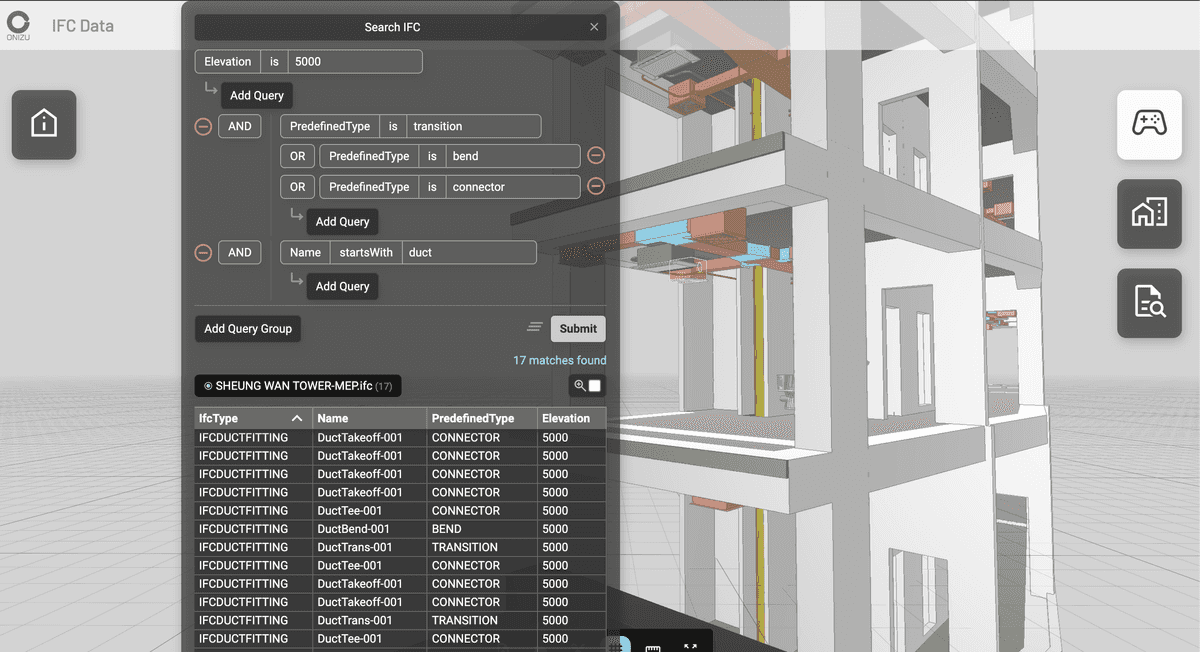Sort the table by IfcType column
Viewport: 1200px width, 652px height.
click(x=253, y=418)
